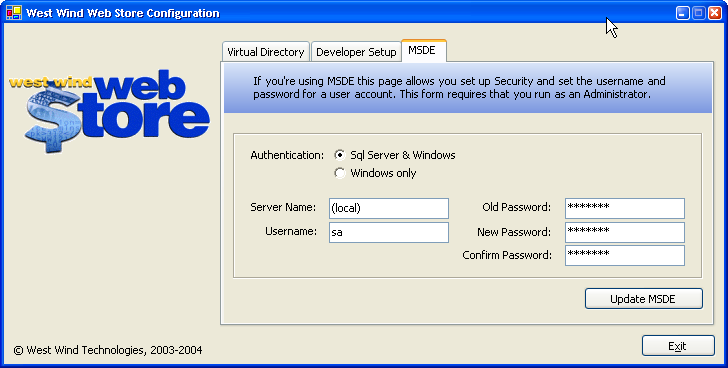Click into the Old Password field
Image resolution: width=728 pixels, height=368 pixels.
click(624, 208)
